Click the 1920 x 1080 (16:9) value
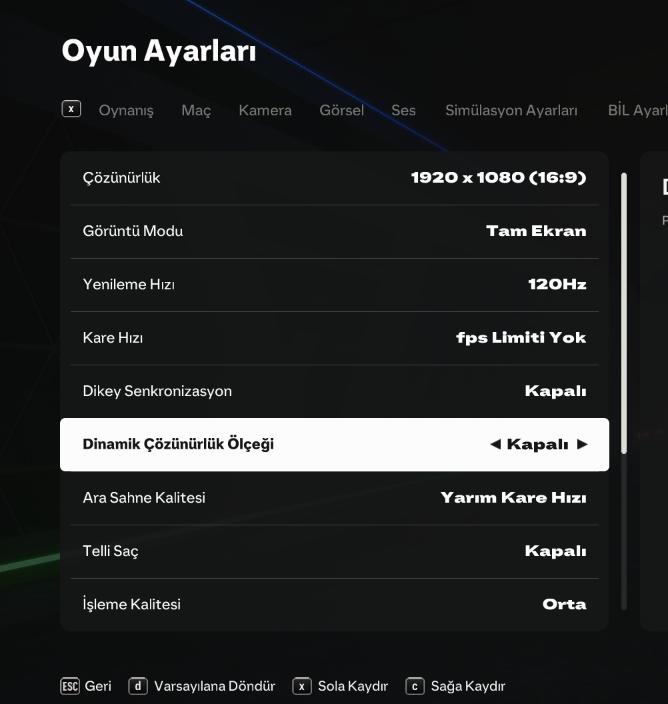This screenshot has height=704, width=668. (499, 178)
